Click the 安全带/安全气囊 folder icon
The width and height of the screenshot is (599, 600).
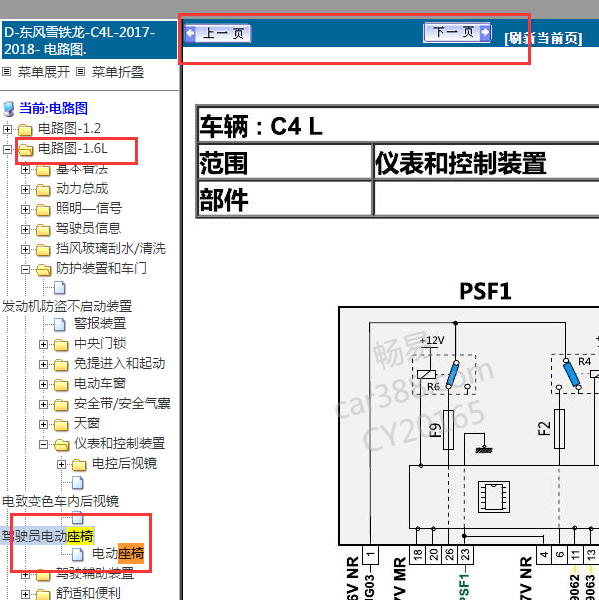pyautogui.click(x=61, y=404)
